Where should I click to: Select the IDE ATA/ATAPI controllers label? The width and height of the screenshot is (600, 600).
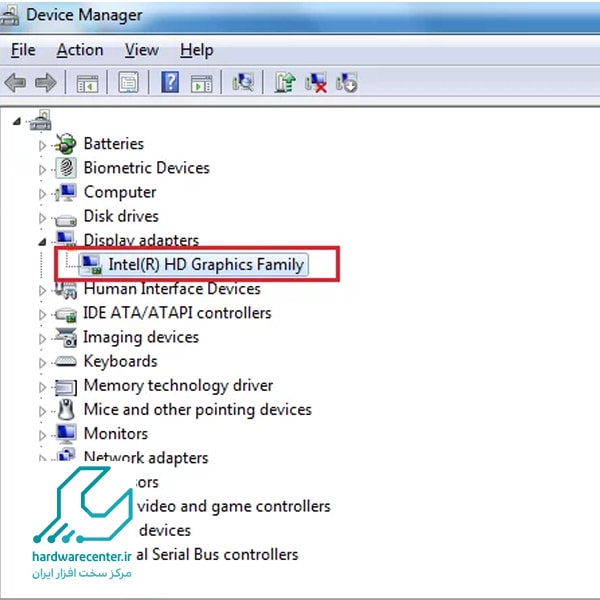point(177,313)
